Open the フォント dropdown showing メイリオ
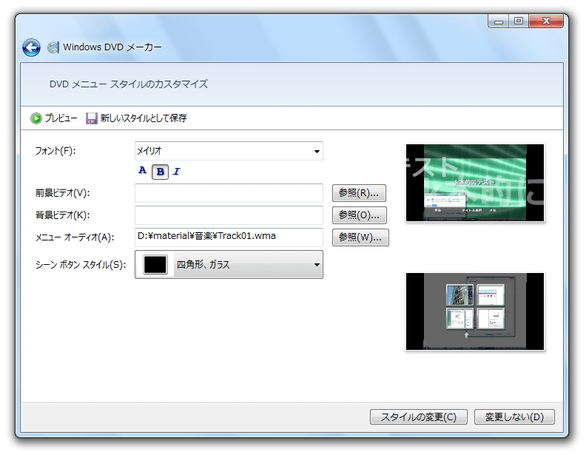This screenshot has height=455, width=586. tap(229, 151)
